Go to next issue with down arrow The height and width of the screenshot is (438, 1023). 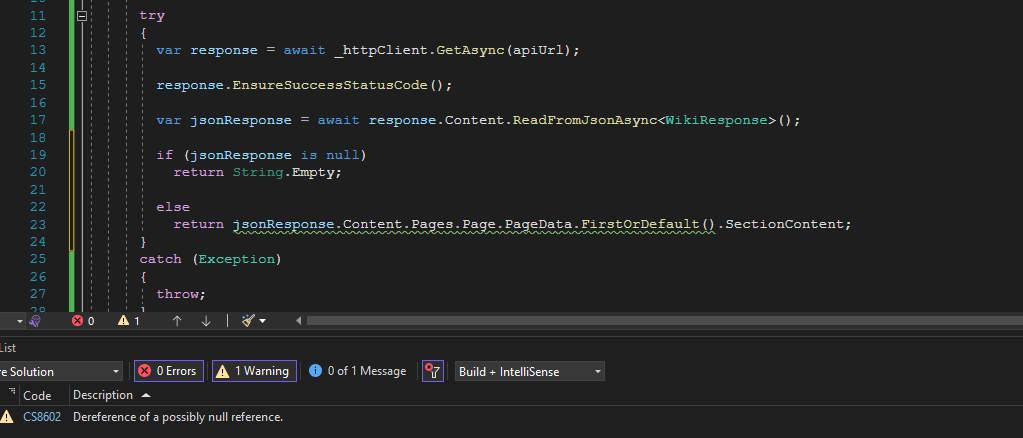tap(206, 321)
